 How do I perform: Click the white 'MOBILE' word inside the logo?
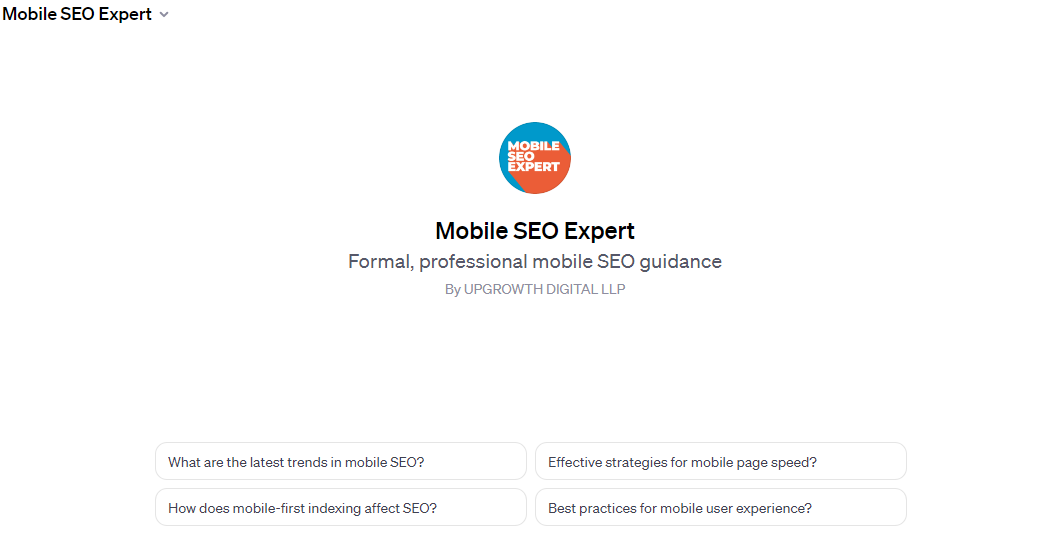tap(533, 146)
